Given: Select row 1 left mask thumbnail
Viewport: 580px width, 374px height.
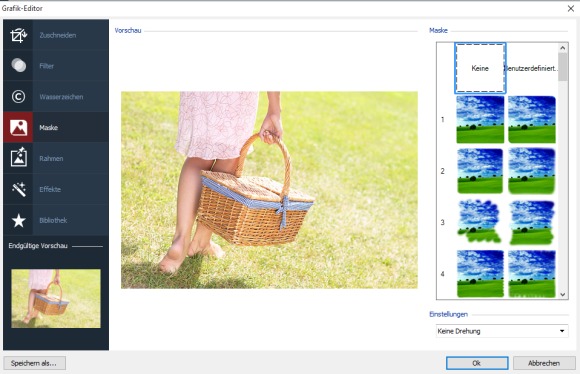Looking at the screenshot, I should pos(480,119).
